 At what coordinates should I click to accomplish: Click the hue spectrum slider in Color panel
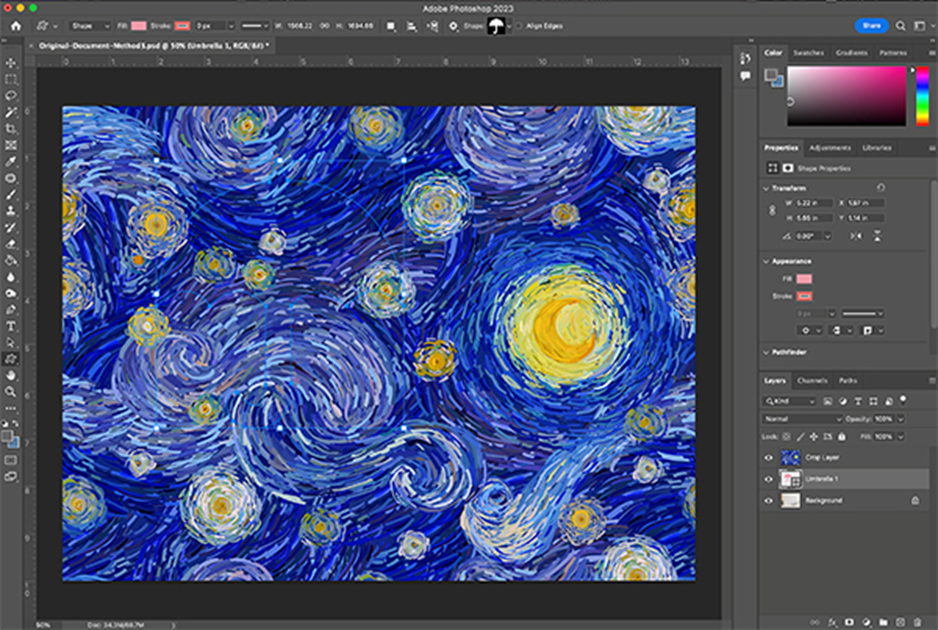(x=922, y=96)
